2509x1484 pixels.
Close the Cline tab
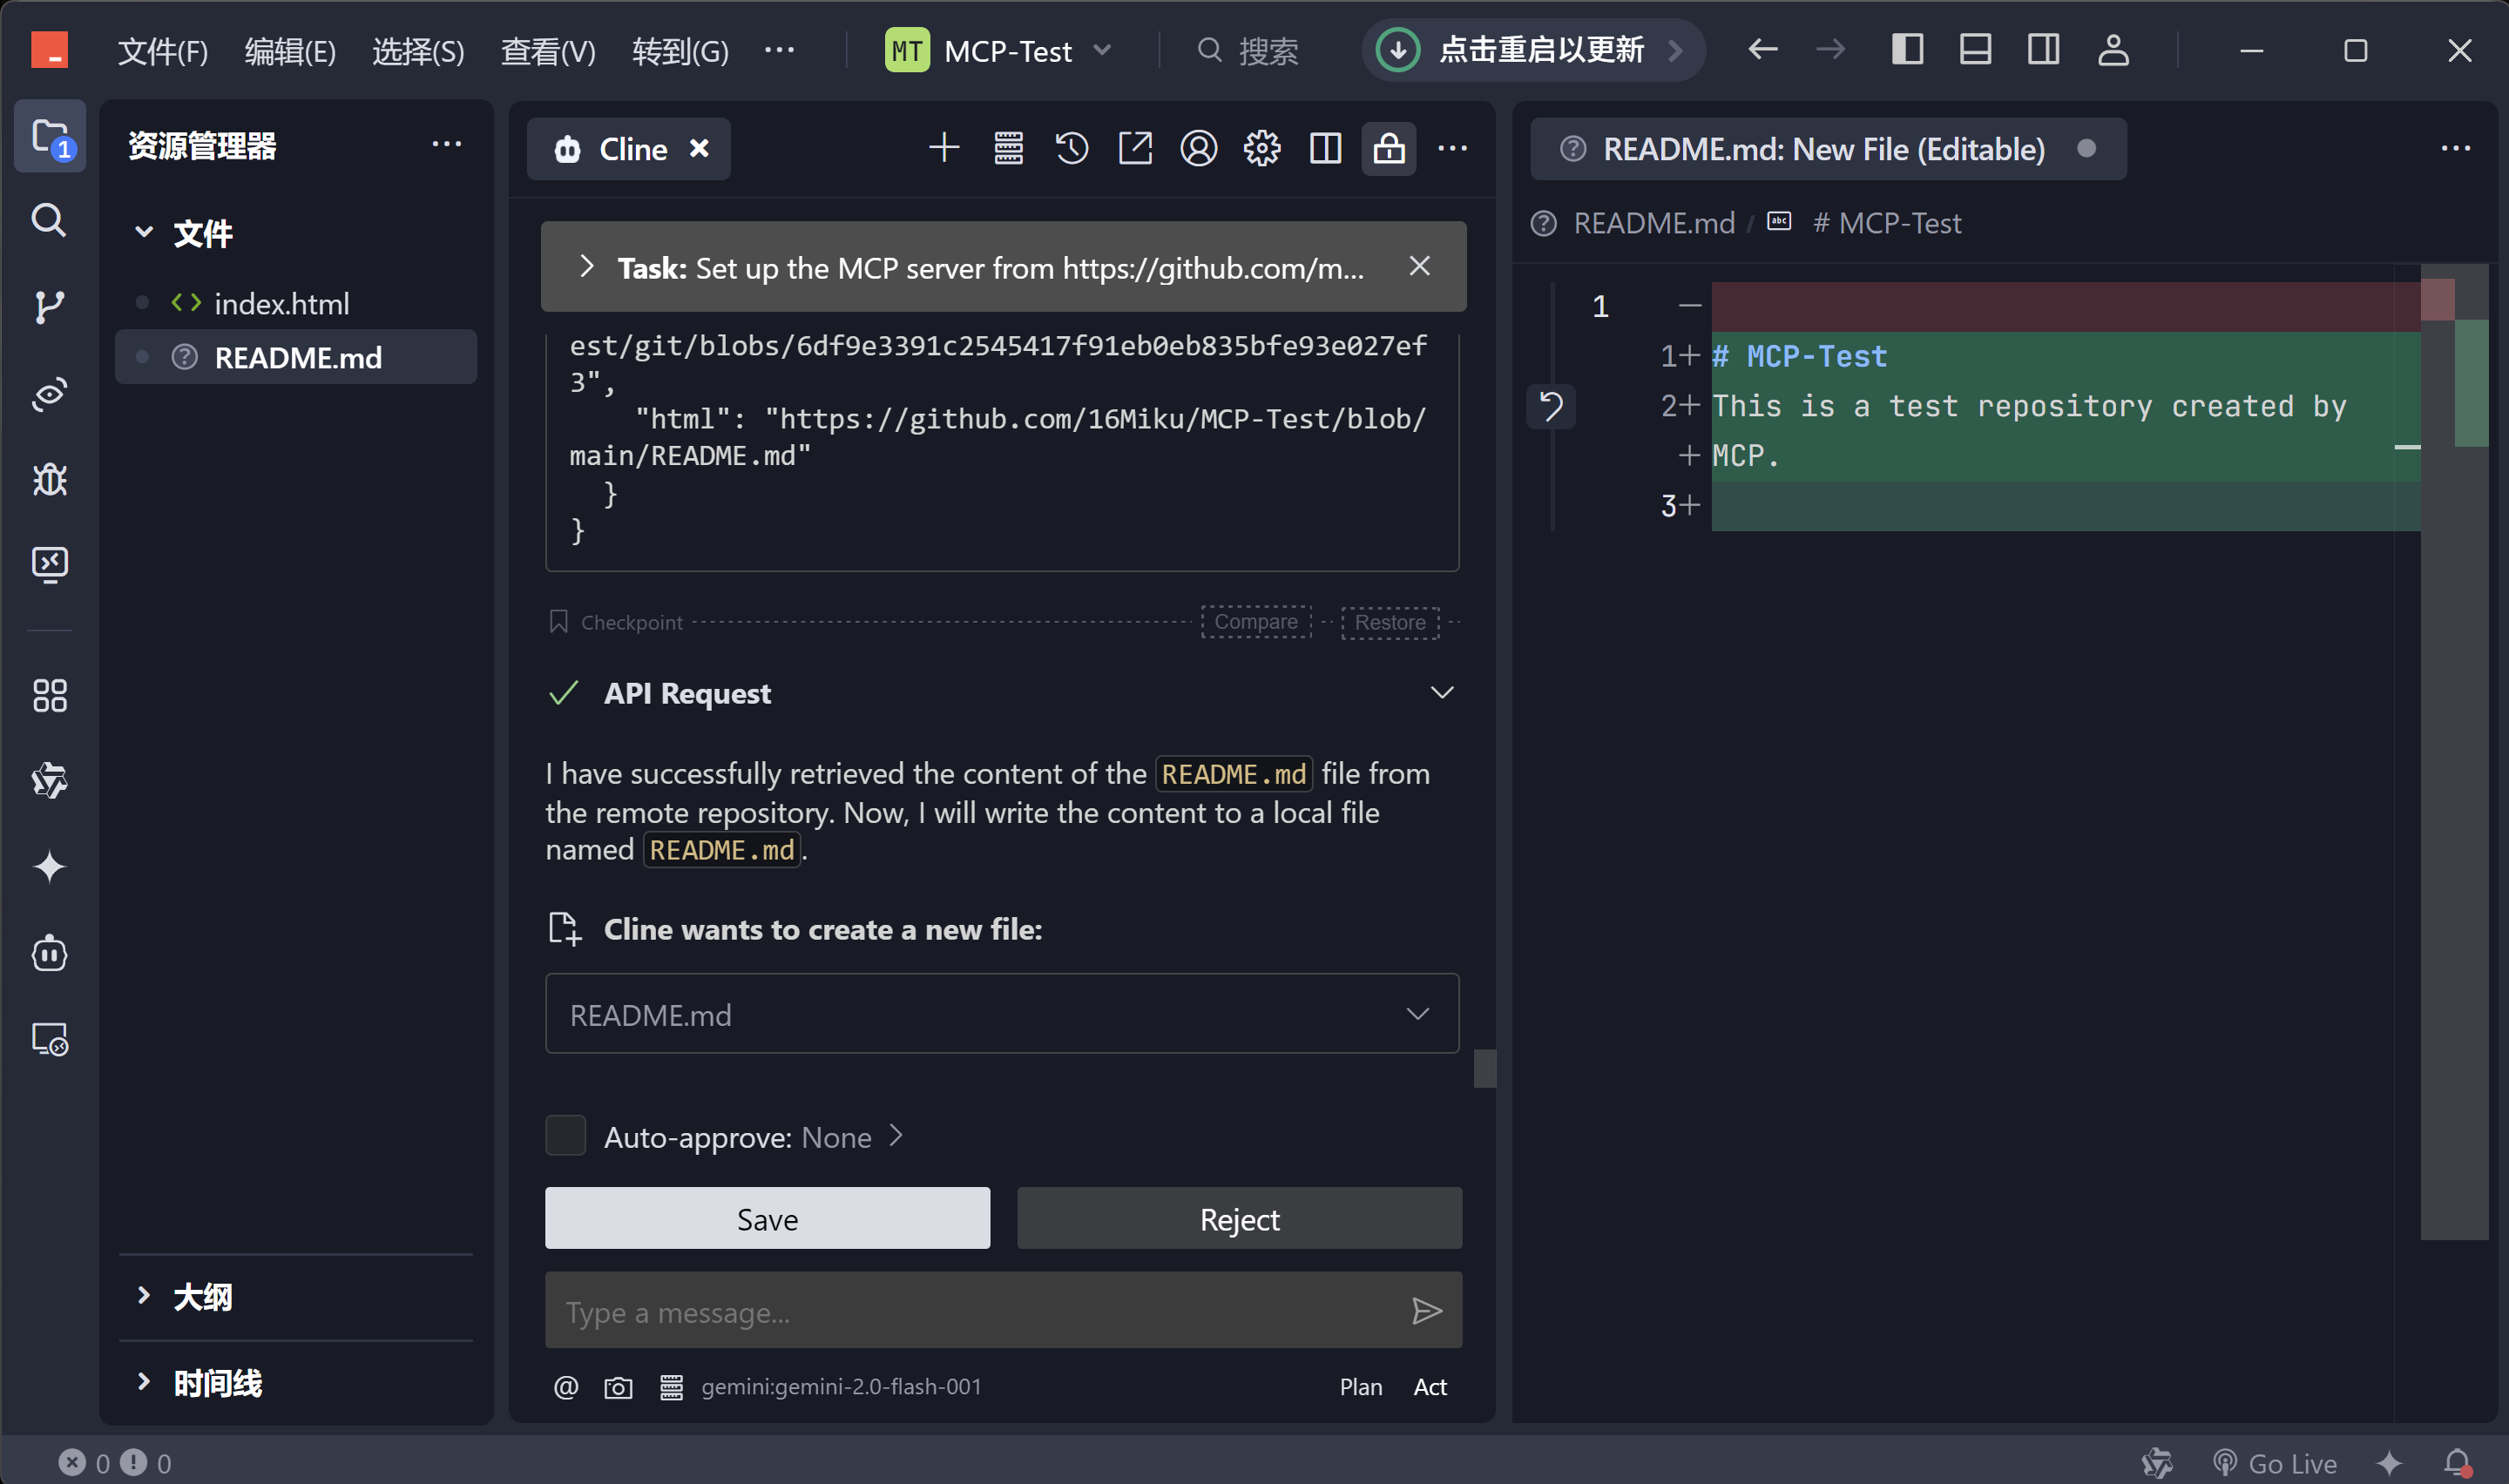click(699, 148)
